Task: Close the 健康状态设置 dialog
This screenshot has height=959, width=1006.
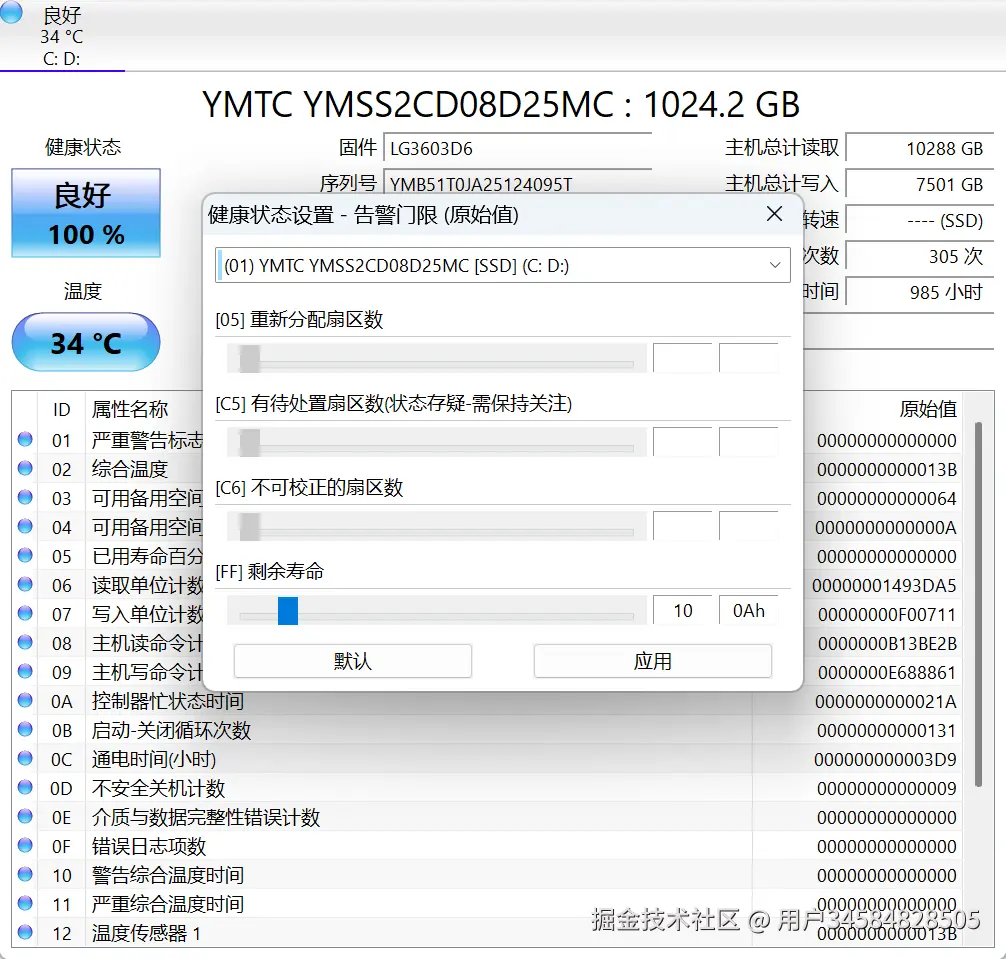Action: pos(774,214)
